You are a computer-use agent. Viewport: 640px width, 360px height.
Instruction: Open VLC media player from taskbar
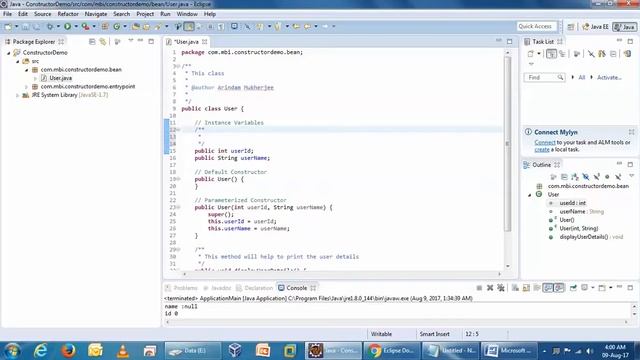[123, 350]
